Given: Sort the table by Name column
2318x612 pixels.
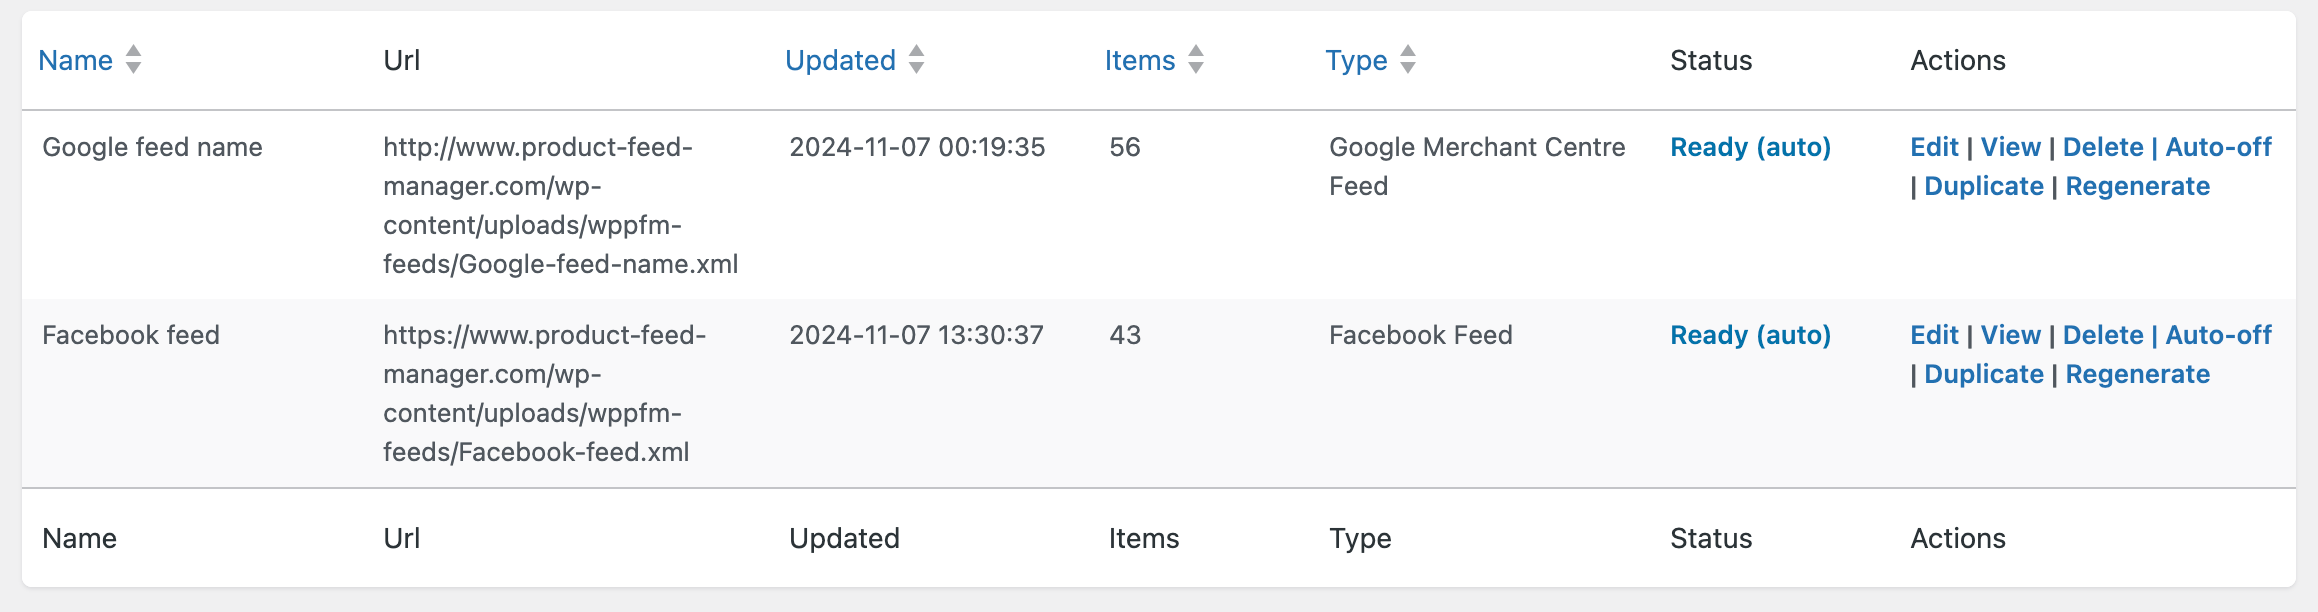Looking at the screenshot, I should (x=75, y=61).
